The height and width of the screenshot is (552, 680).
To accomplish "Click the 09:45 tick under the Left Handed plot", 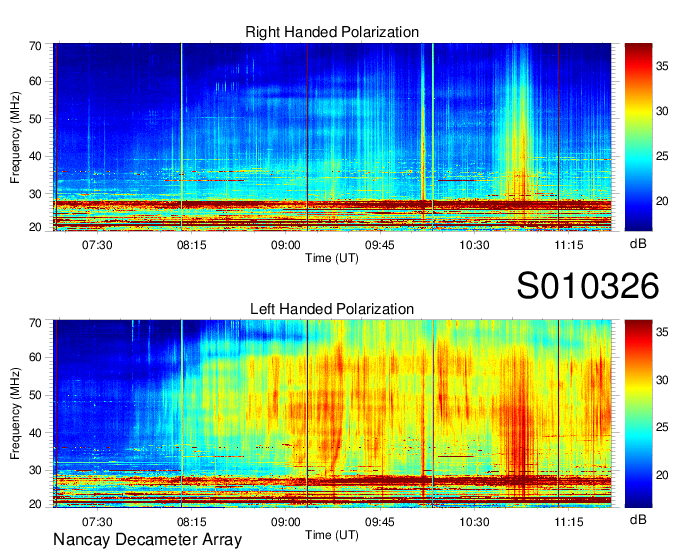I will pos(380,522).
